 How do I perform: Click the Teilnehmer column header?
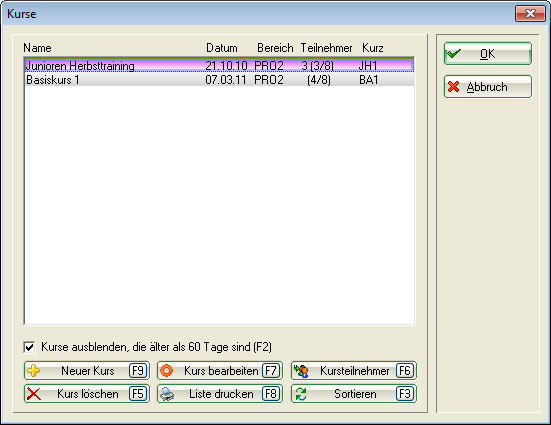tap(326, 48)
